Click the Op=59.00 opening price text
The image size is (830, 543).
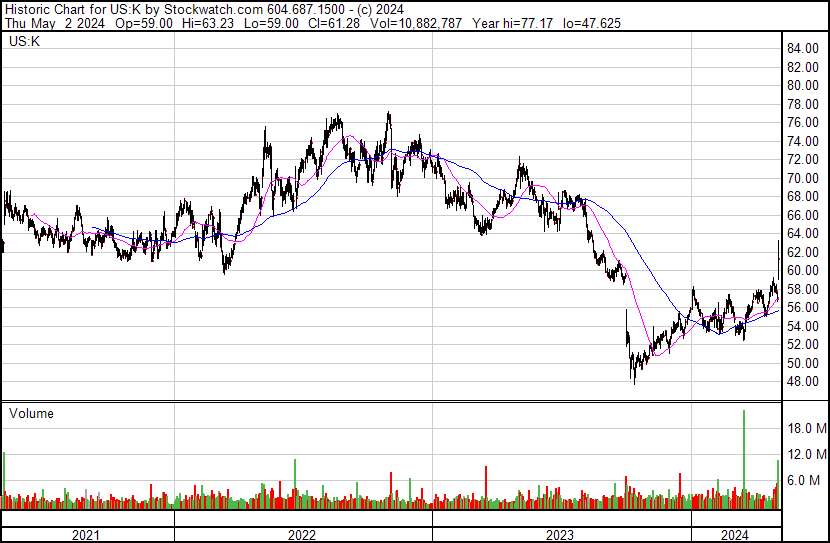[143, 23]
